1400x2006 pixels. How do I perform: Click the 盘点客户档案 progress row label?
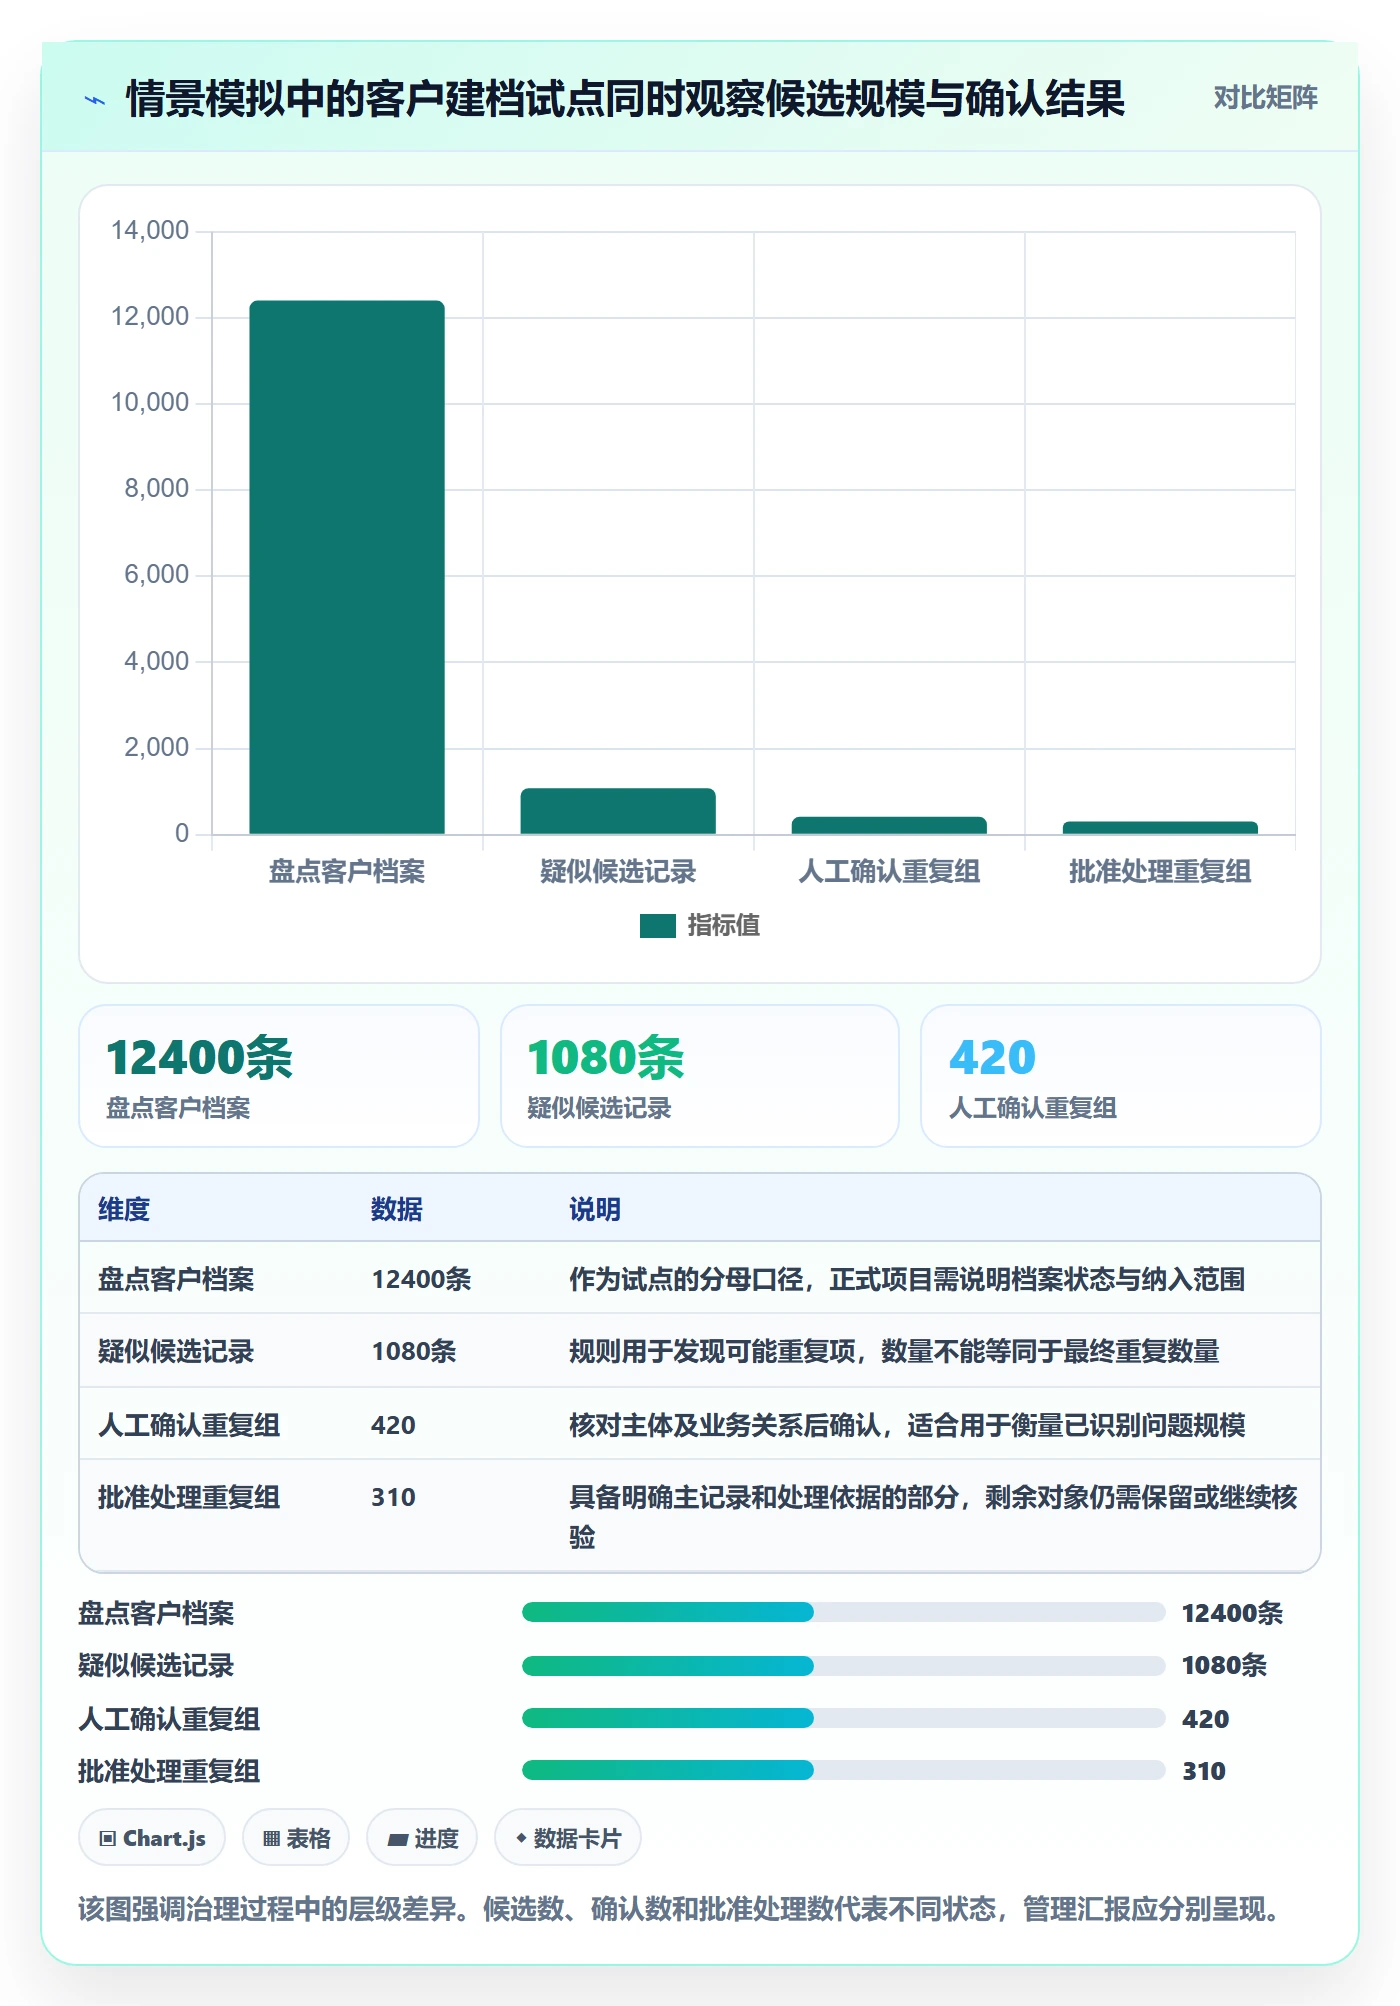click(x=156, y=1614)
